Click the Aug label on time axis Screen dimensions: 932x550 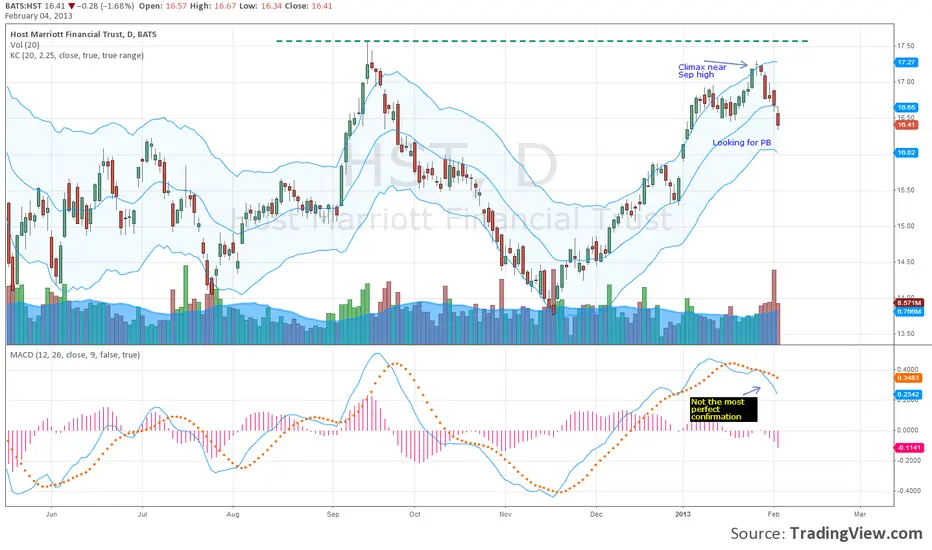click(233, 514)
